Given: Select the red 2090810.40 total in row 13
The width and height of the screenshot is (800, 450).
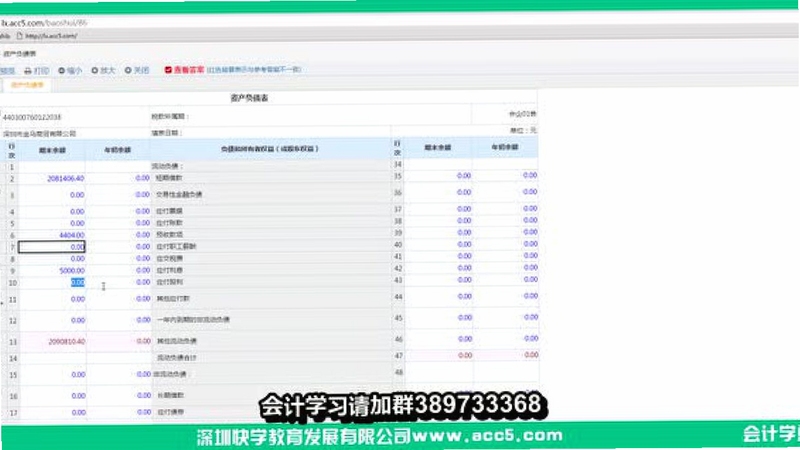Looking at the screenshot, I should tap(53, 341).
